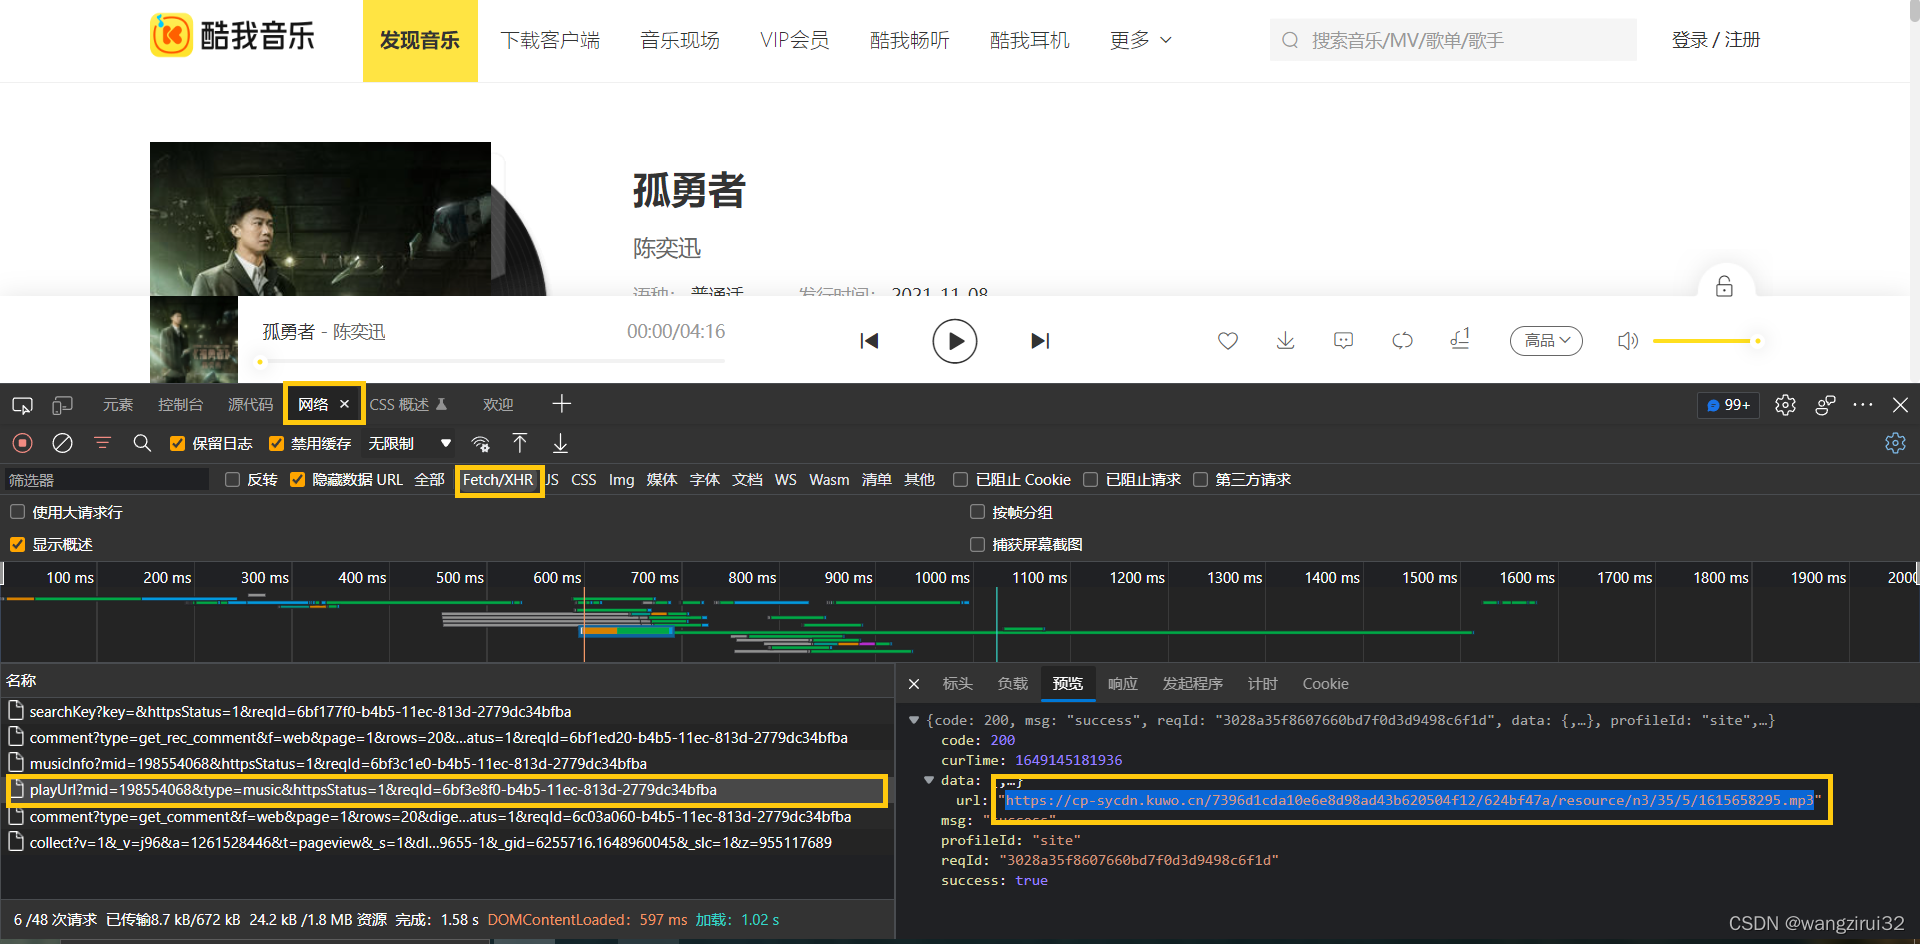Play the previous track

point(869,341)
